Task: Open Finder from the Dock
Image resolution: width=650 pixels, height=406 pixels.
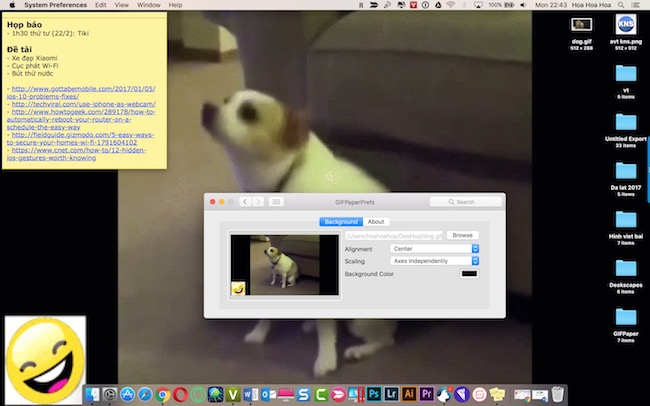Action: tap(92, 394)
